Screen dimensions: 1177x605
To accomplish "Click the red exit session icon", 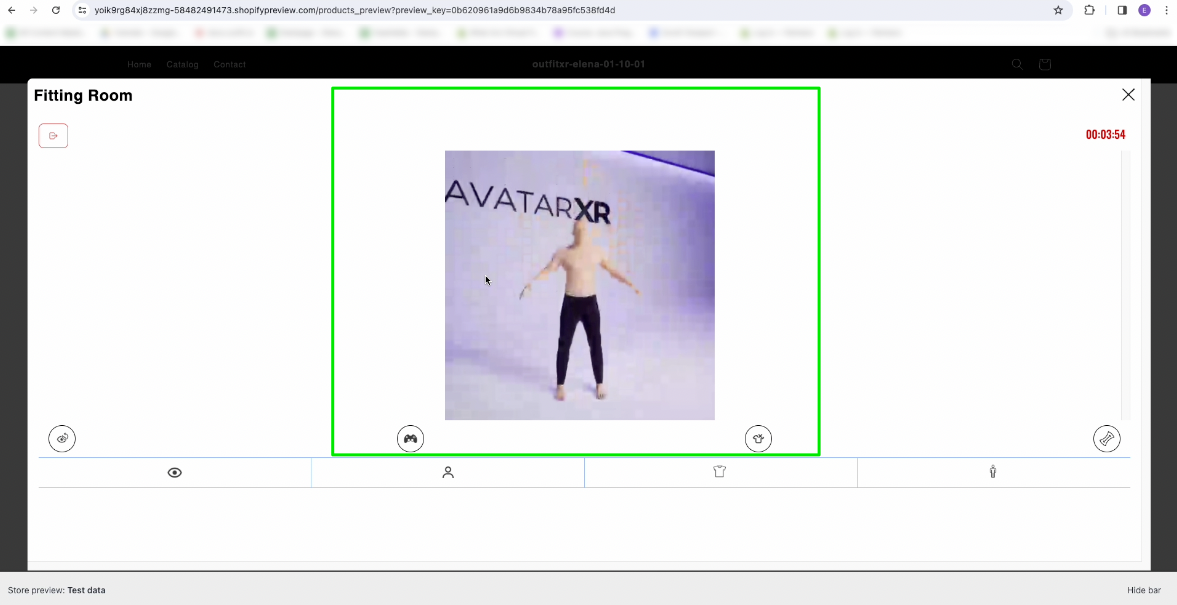I will (53, 136).
